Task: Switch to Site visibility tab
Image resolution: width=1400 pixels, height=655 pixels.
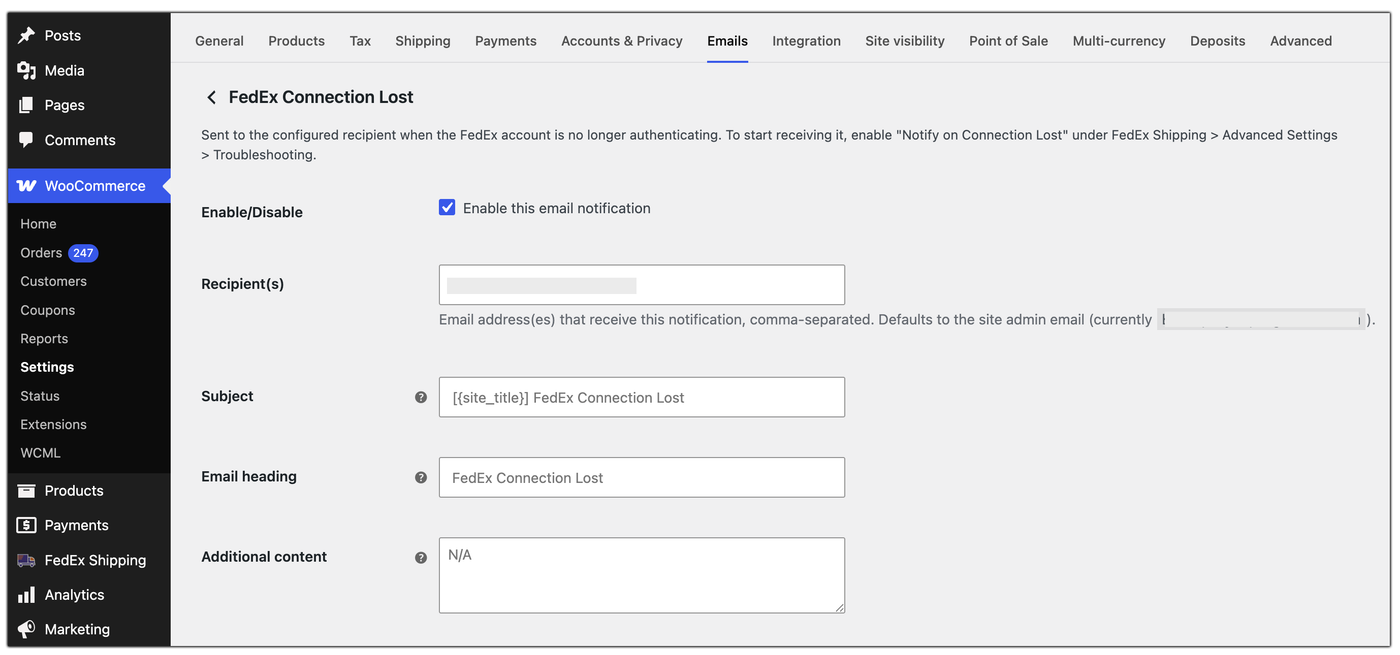Action: (x=905, y=41)
